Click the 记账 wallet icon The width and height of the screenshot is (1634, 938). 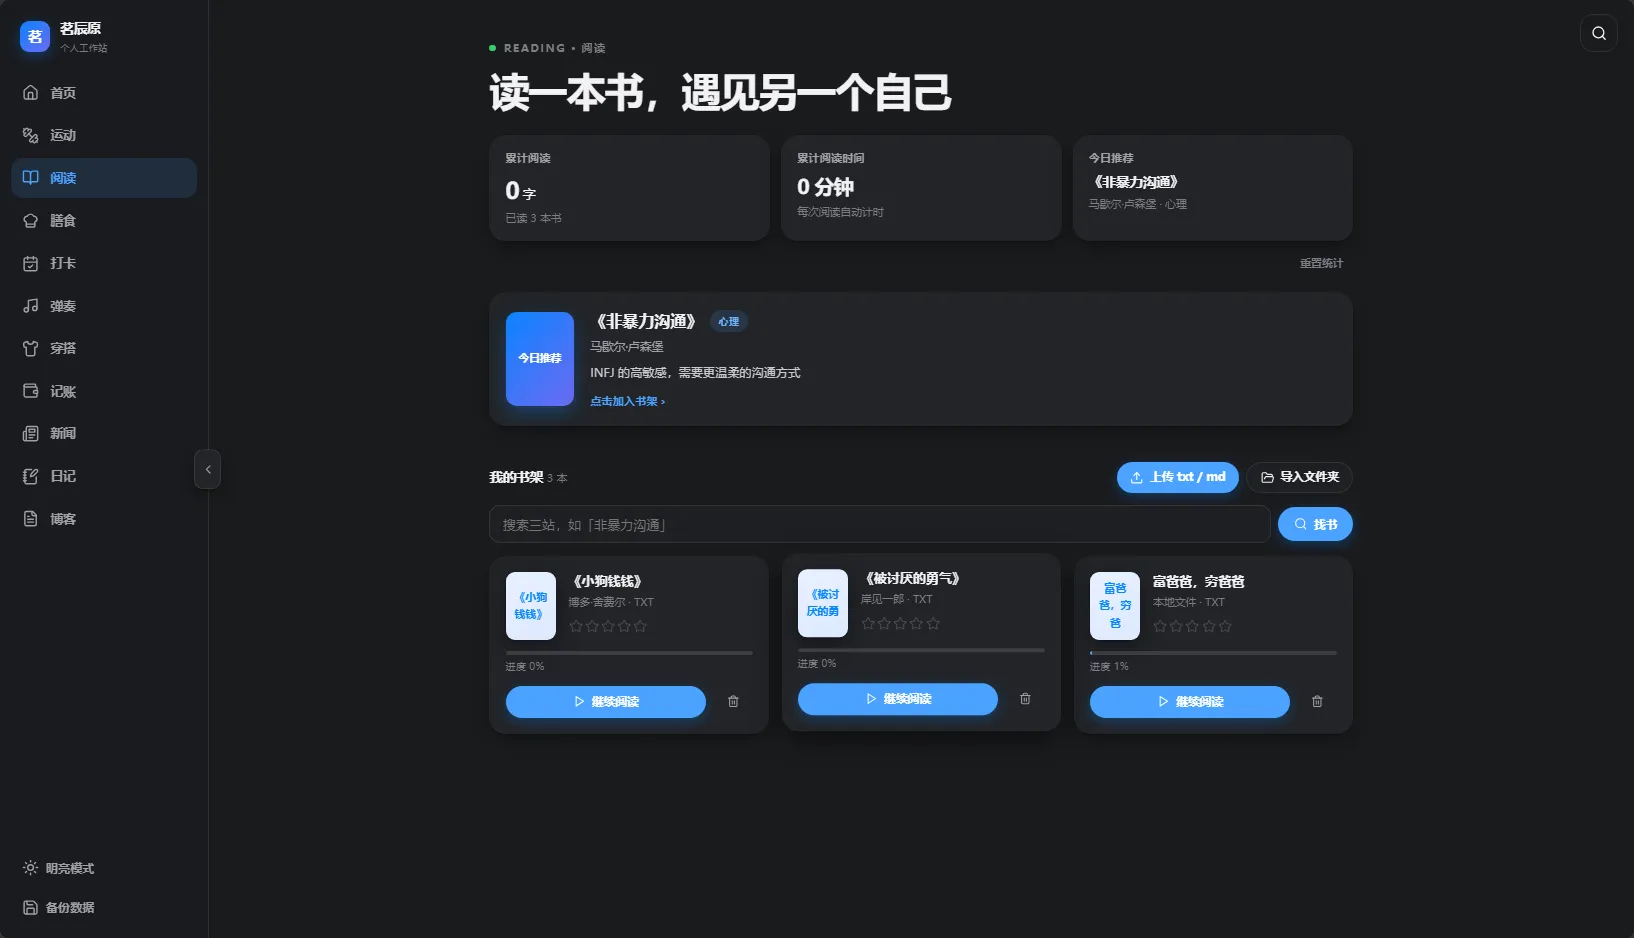31,391
